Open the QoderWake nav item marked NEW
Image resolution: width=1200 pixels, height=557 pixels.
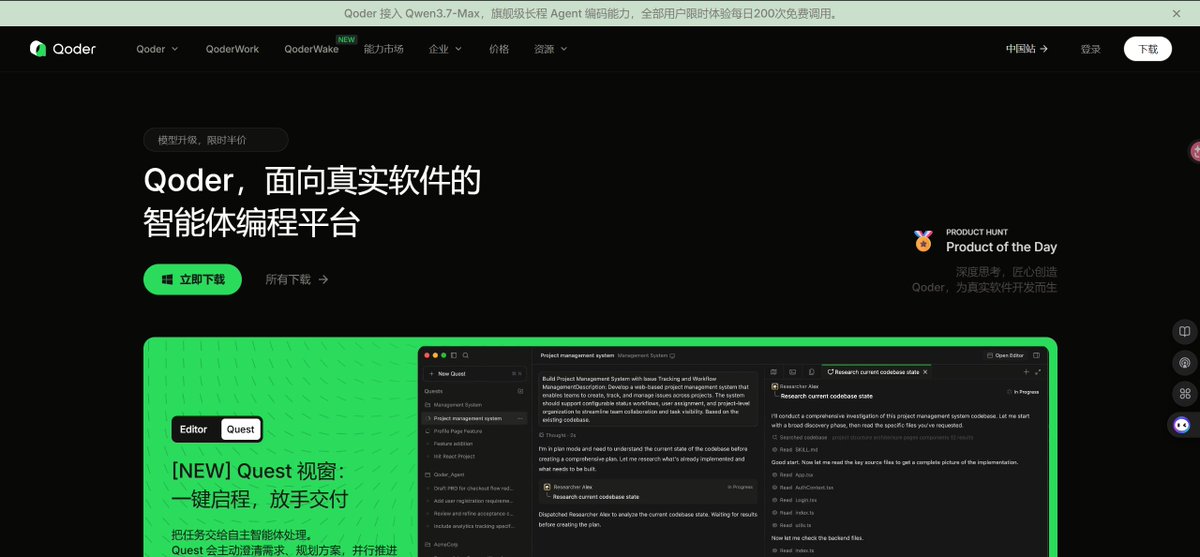point(311,49)
